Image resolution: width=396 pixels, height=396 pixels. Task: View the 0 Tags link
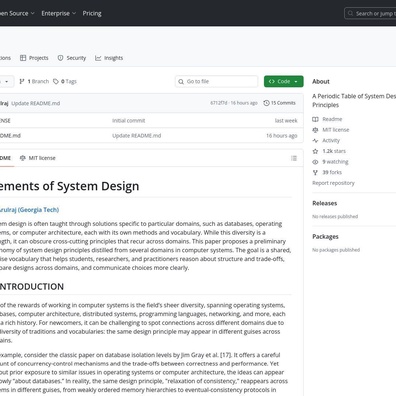(x=65, y=82)
